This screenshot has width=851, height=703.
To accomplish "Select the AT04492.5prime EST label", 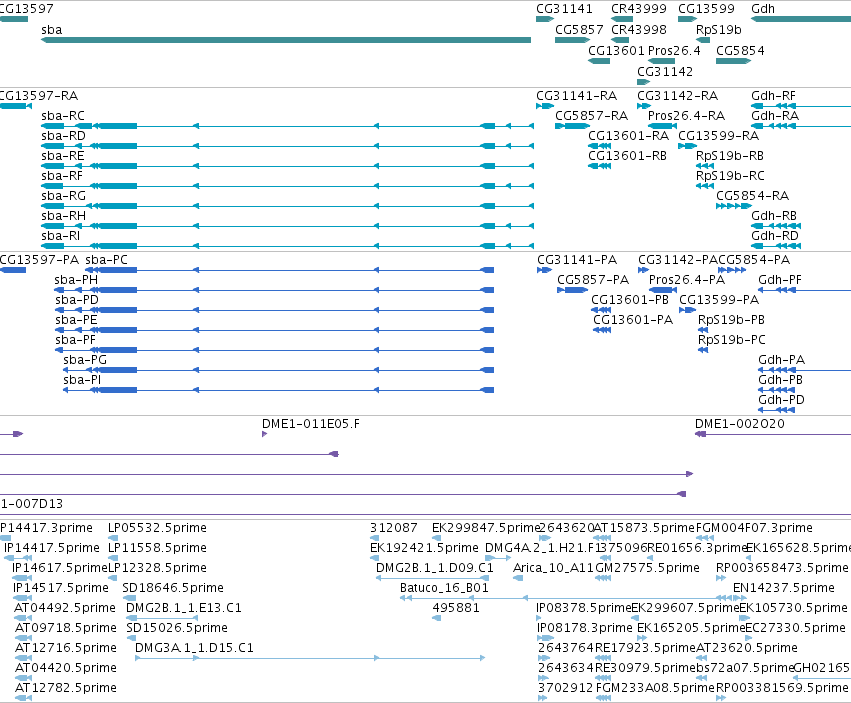I will click(x=65, y=607).
